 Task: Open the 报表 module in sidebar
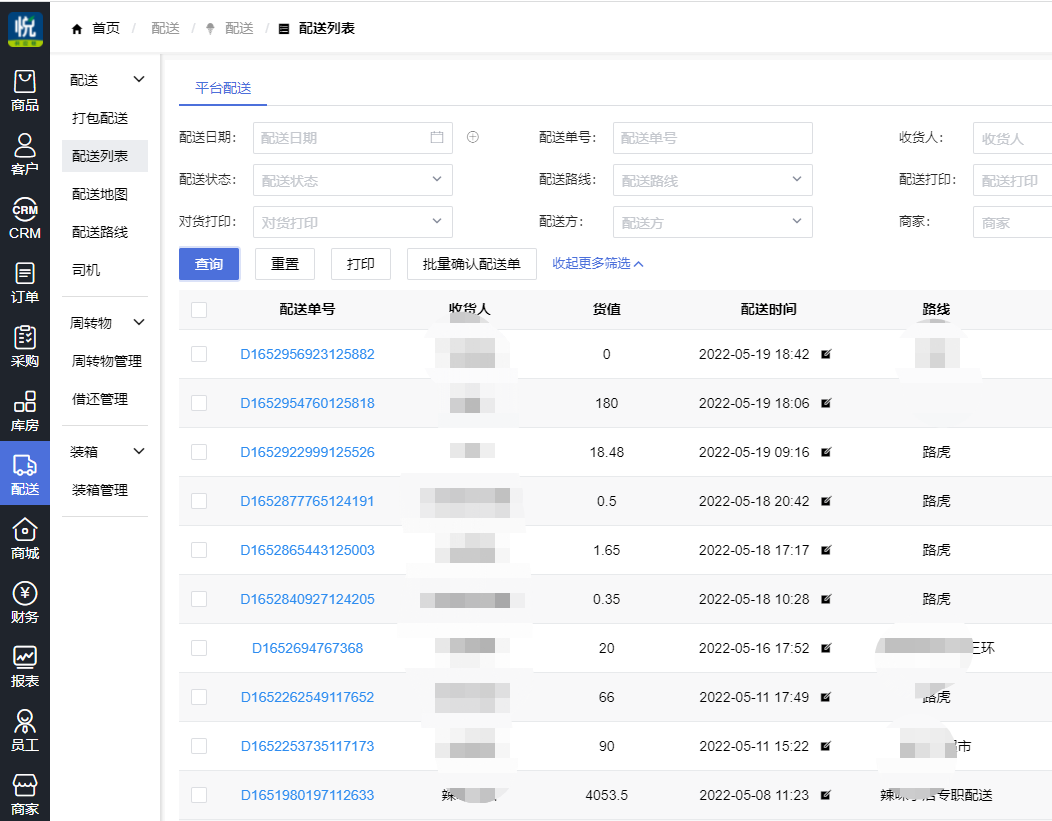pyautogui.click(x=25, y=667)
